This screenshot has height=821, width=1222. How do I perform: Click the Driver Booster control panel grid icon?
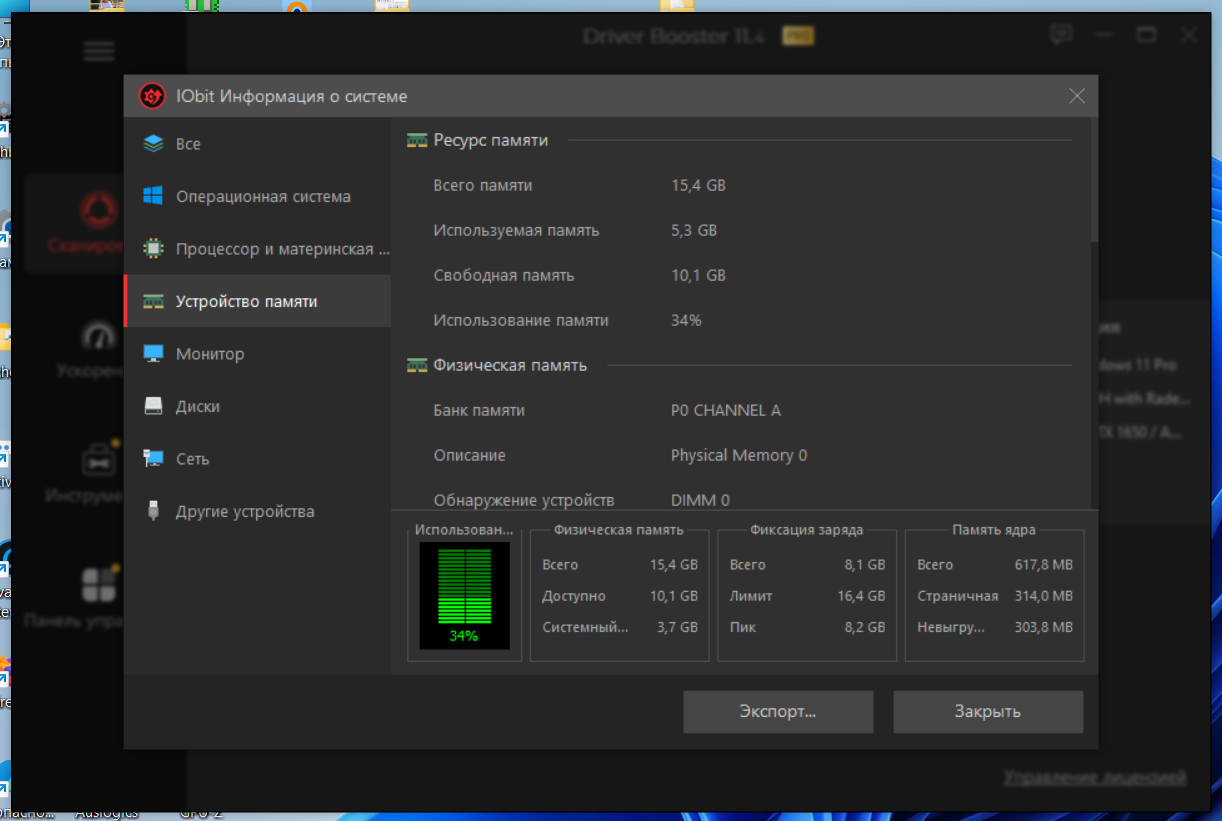99,585
